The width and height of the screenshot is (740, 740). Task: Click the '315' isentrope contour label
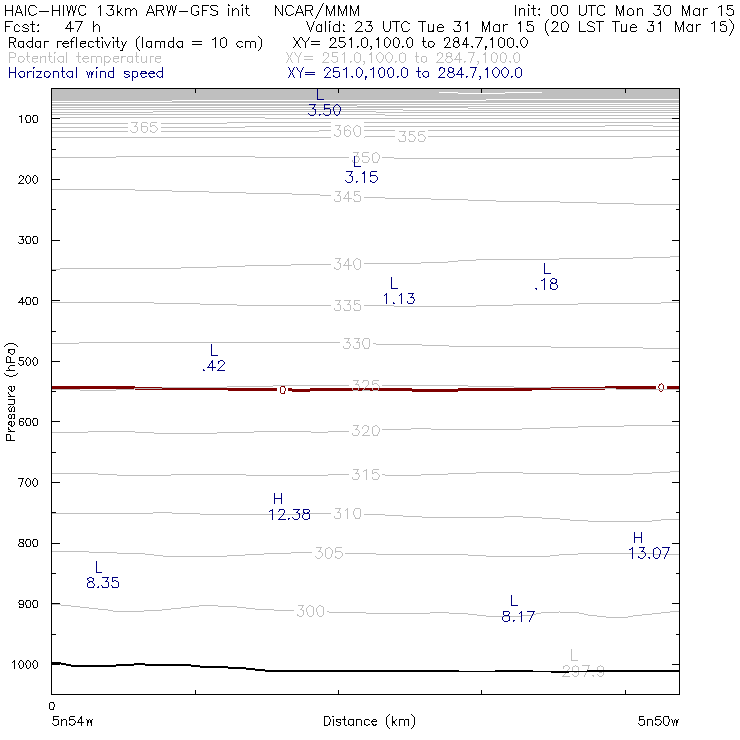pos(366,474)
